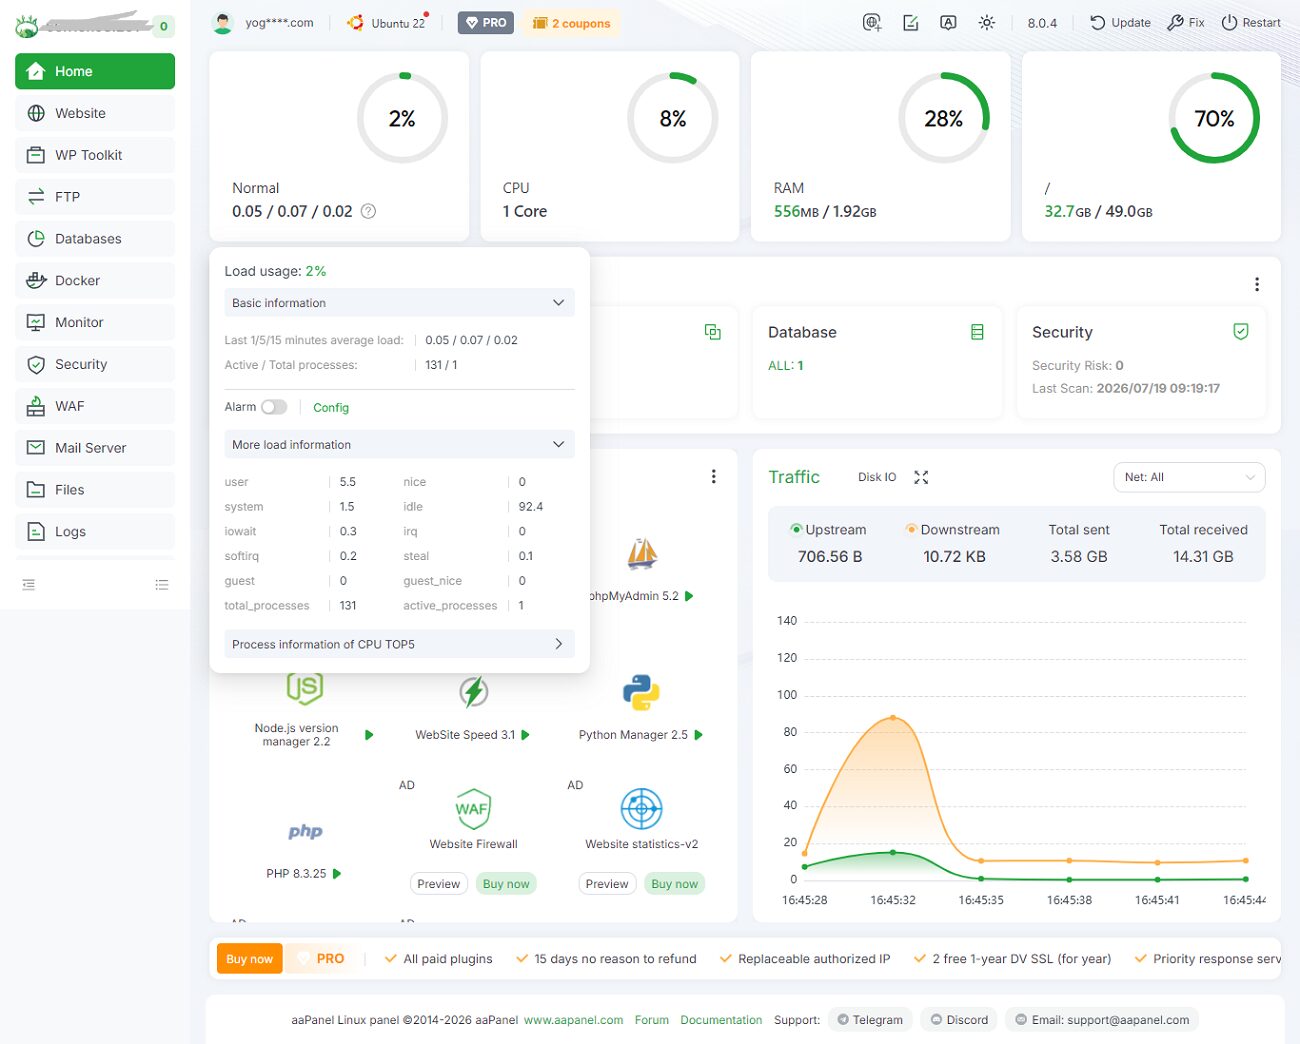Preview Website statistics-v2 plugin
The height and width of the screenshot is (1044, 1300).
[x=607, y=884]
